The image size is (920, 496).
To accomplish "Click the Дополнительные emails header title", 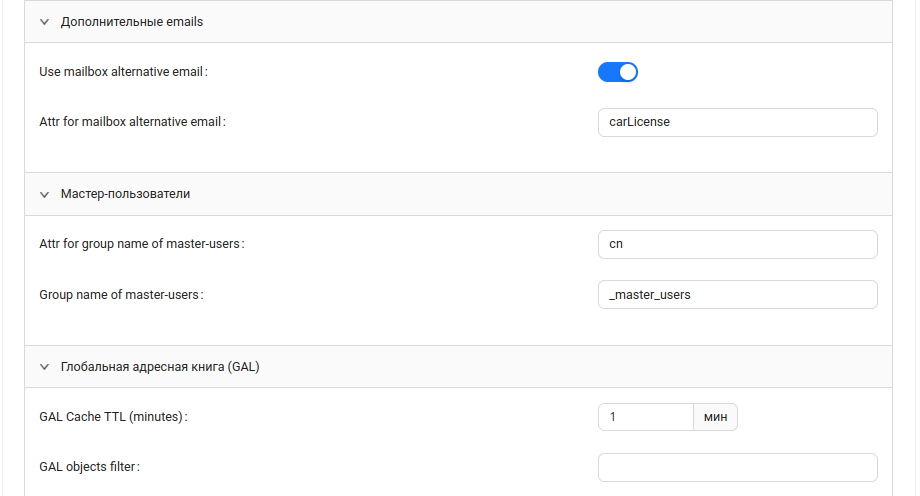I will coord(132,21).
